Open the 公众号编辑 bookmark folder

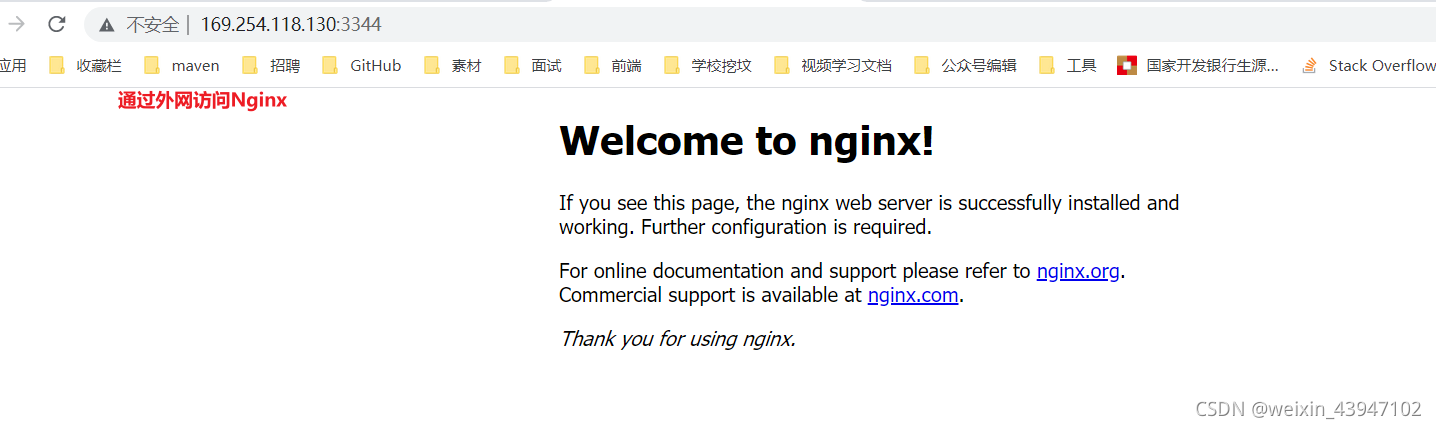click(966, 66)
